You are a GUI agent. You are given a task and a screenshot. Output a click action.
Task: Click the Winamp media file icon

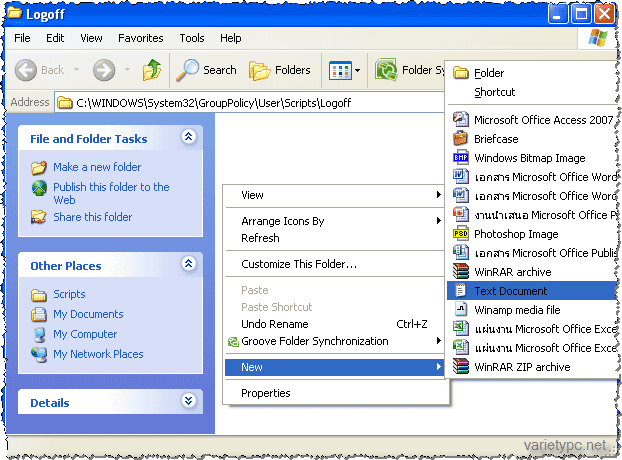coord(461,310)
